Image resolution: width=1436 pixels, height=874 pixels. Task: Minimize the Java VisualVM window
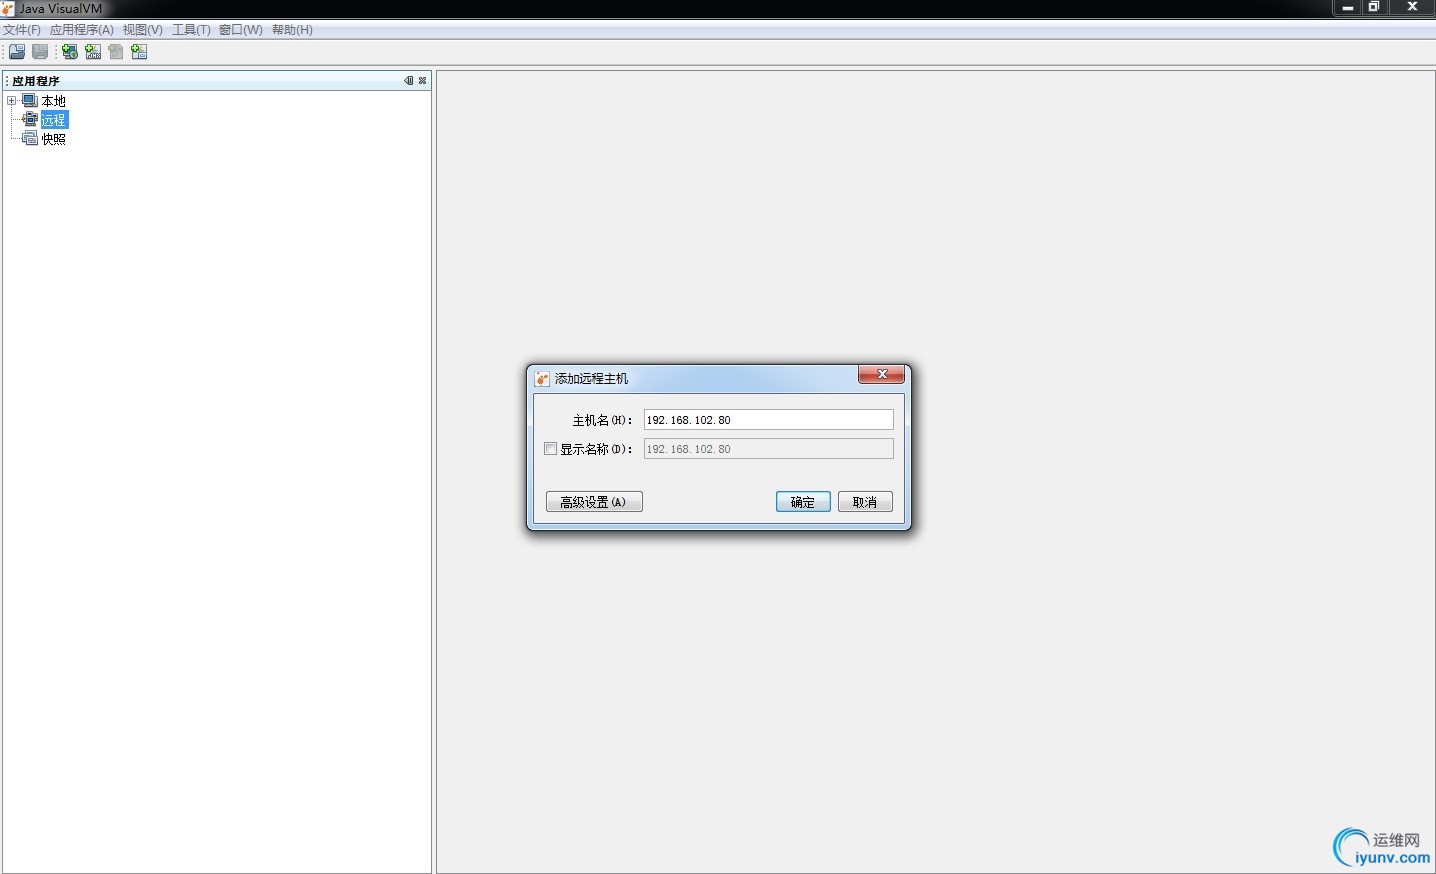pyautogui.click(x=1347, y=7)
